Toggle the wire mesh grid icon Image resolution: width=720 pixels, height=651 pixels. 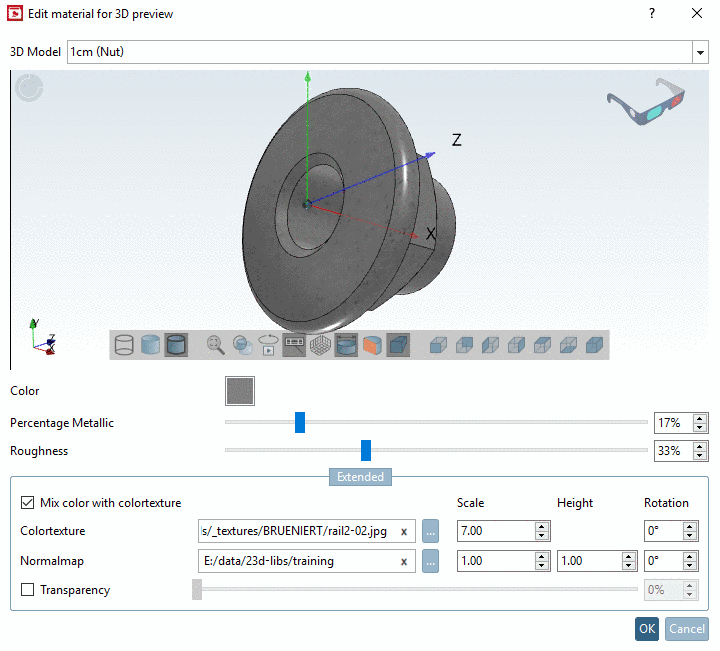[x=320, y=346]
